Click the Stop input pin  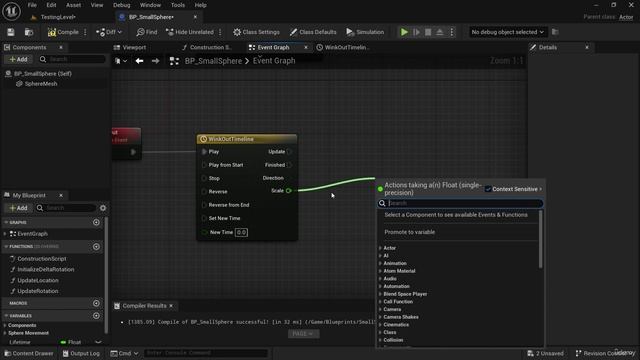(204, 178)
